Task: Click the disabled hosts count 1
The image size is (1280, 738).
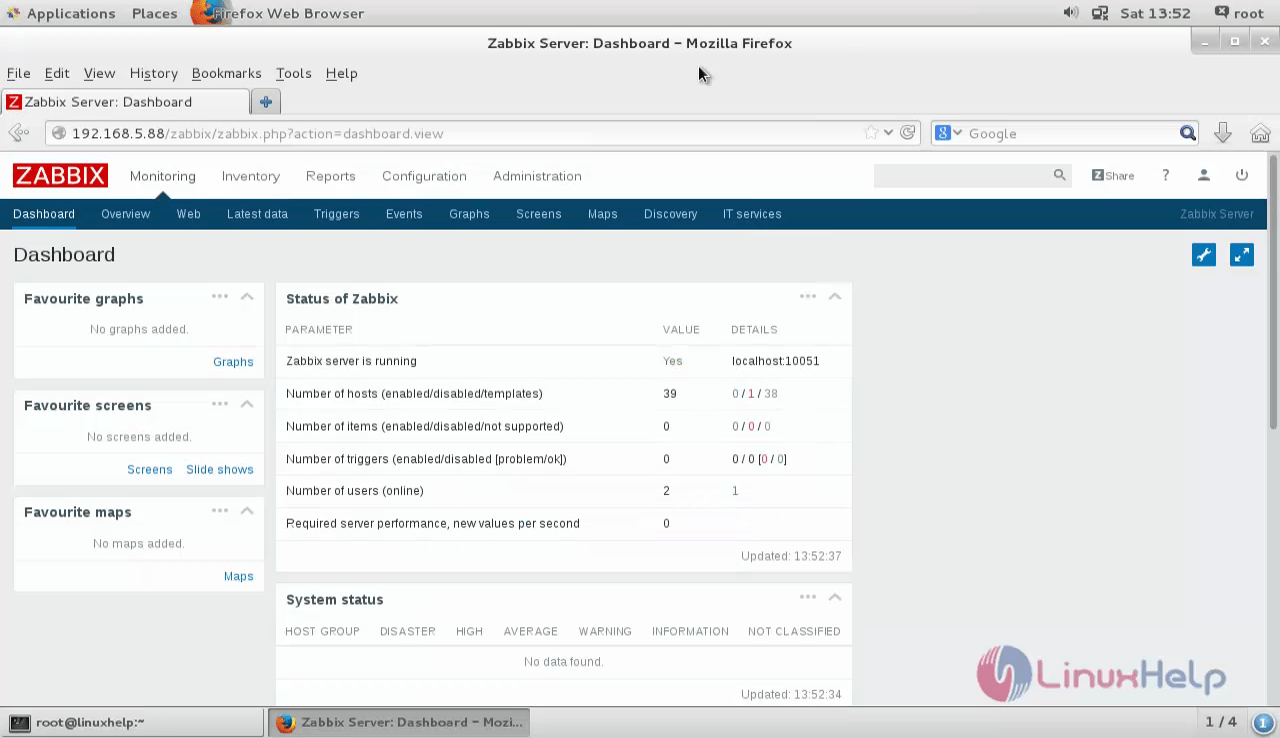Action: point(751,394)
